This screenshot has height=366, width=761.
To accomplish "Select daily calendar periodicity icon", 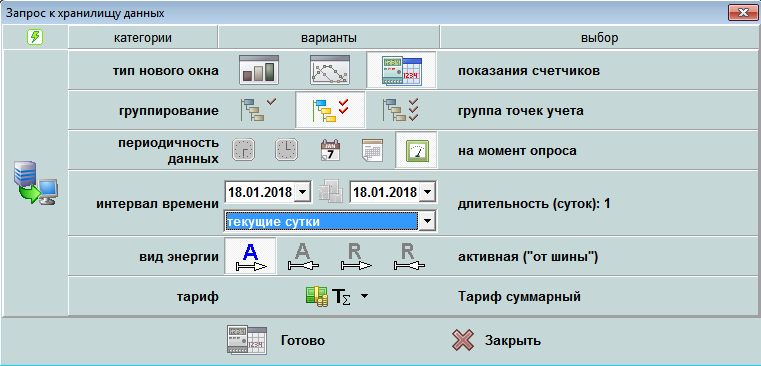I will 331,150.
